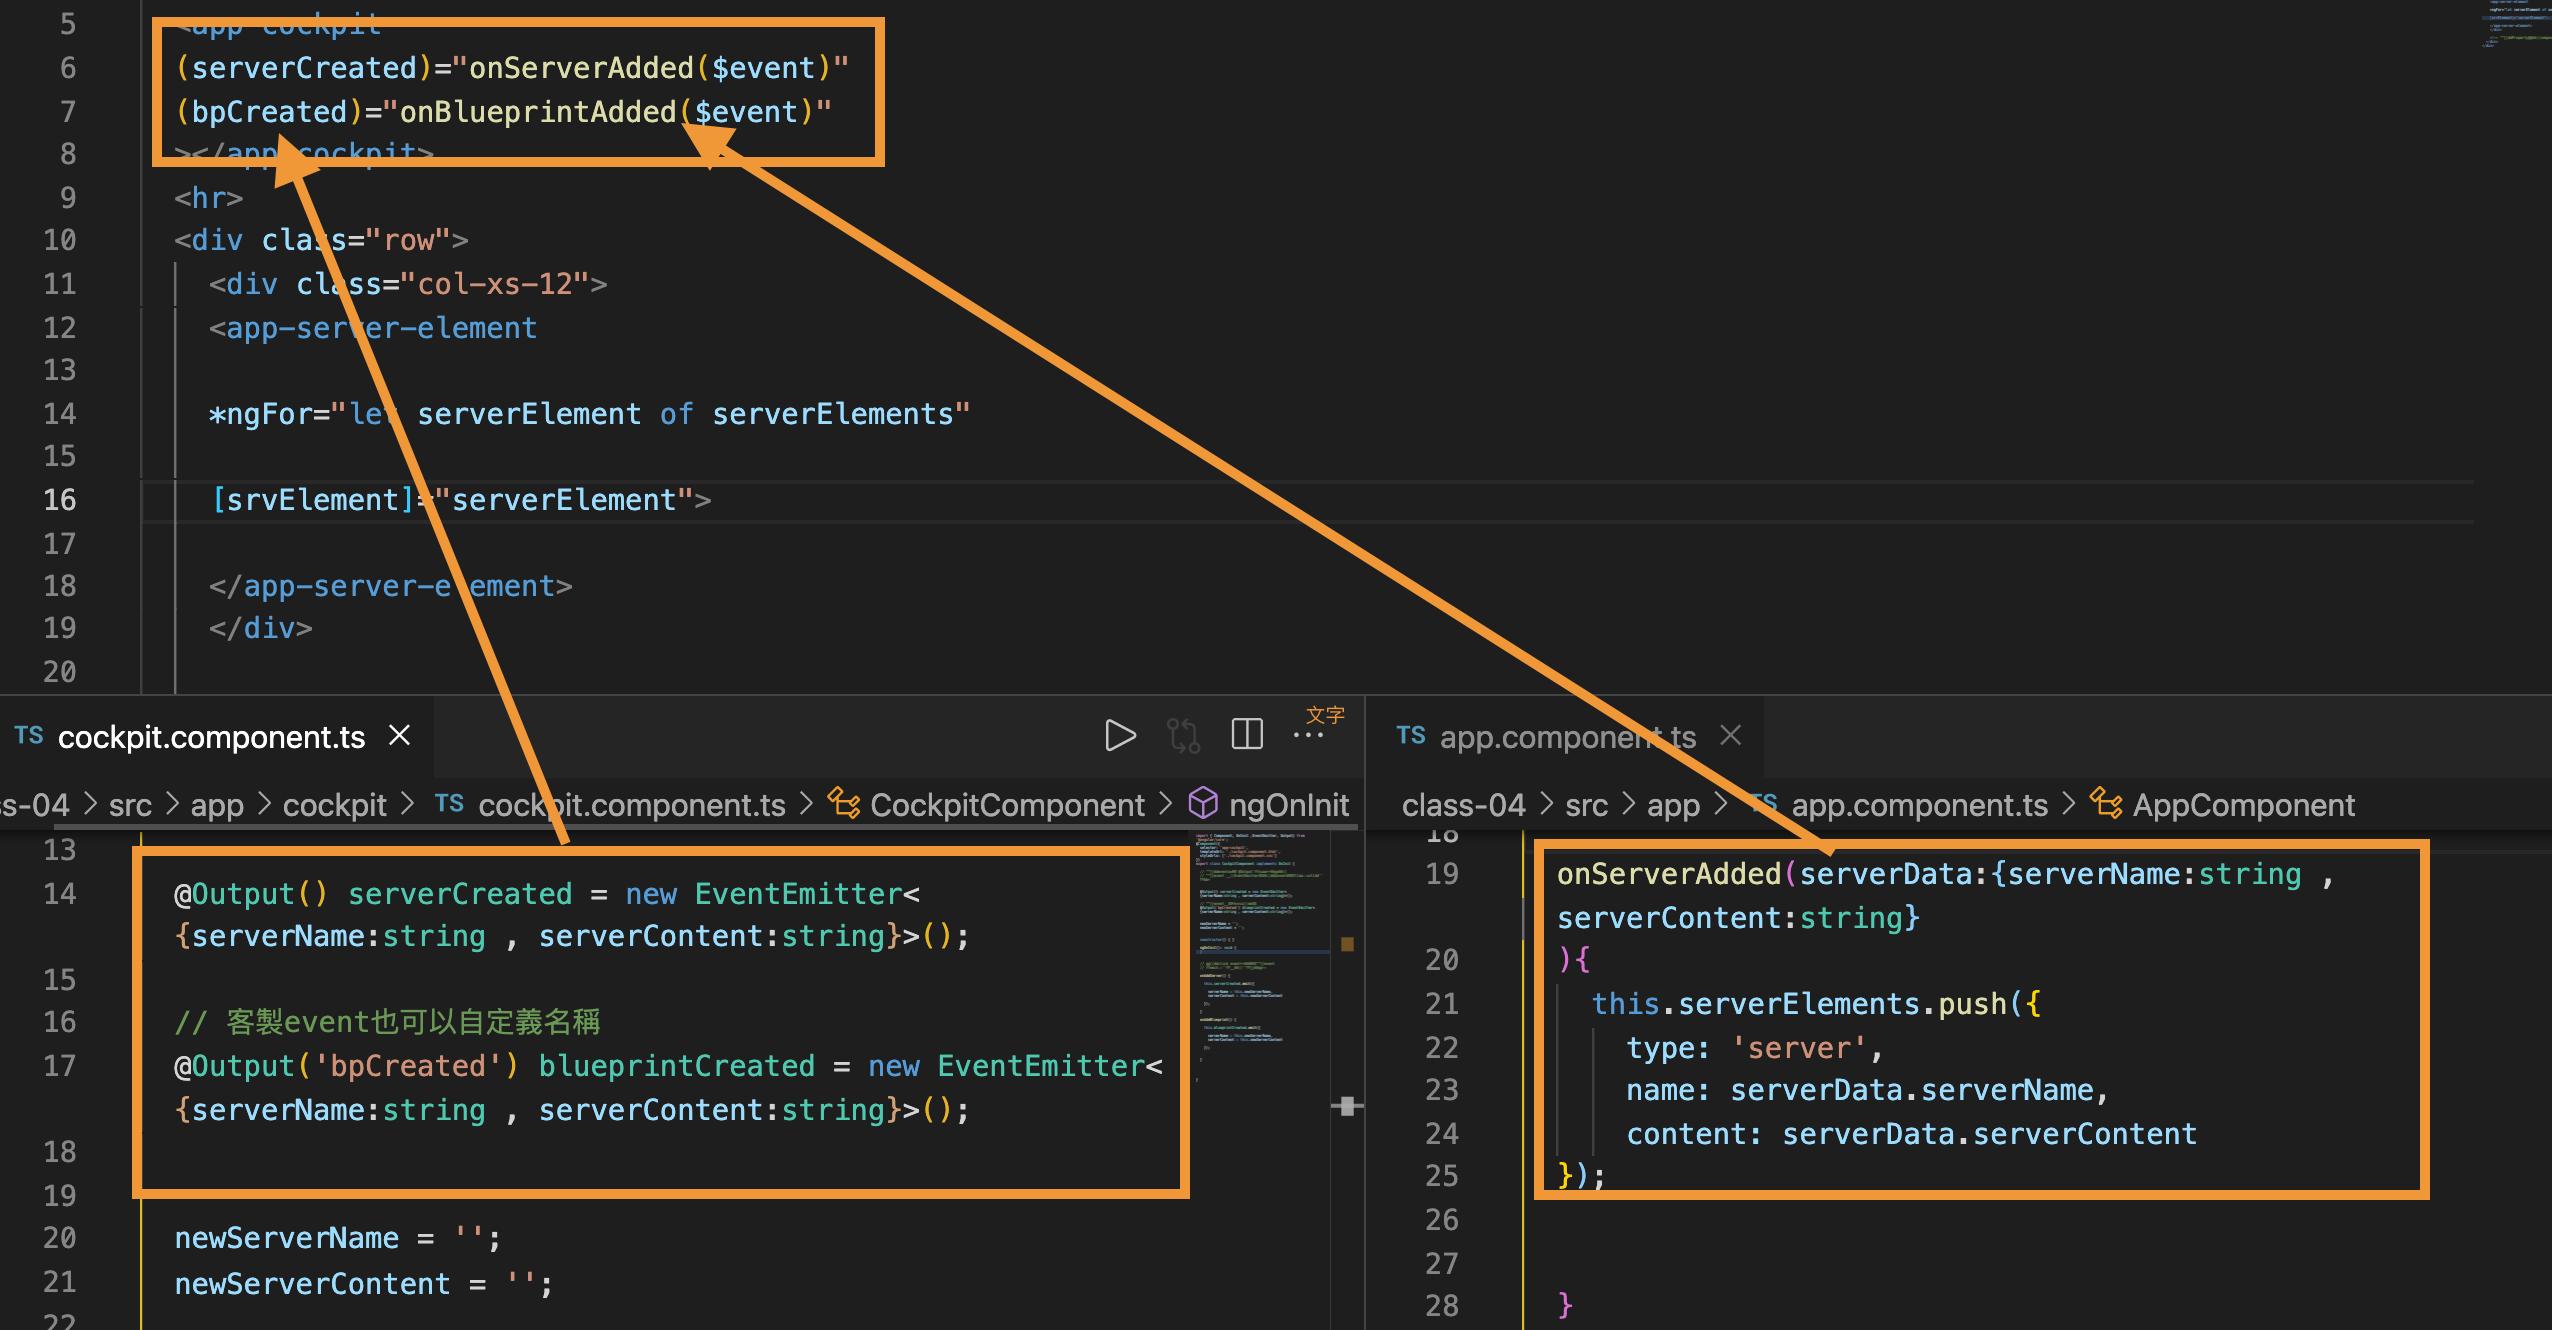Click "type: 'server'" line in app component
The height and width of the screenshot is (1330, 2552).
[x=1755, y=1048]
